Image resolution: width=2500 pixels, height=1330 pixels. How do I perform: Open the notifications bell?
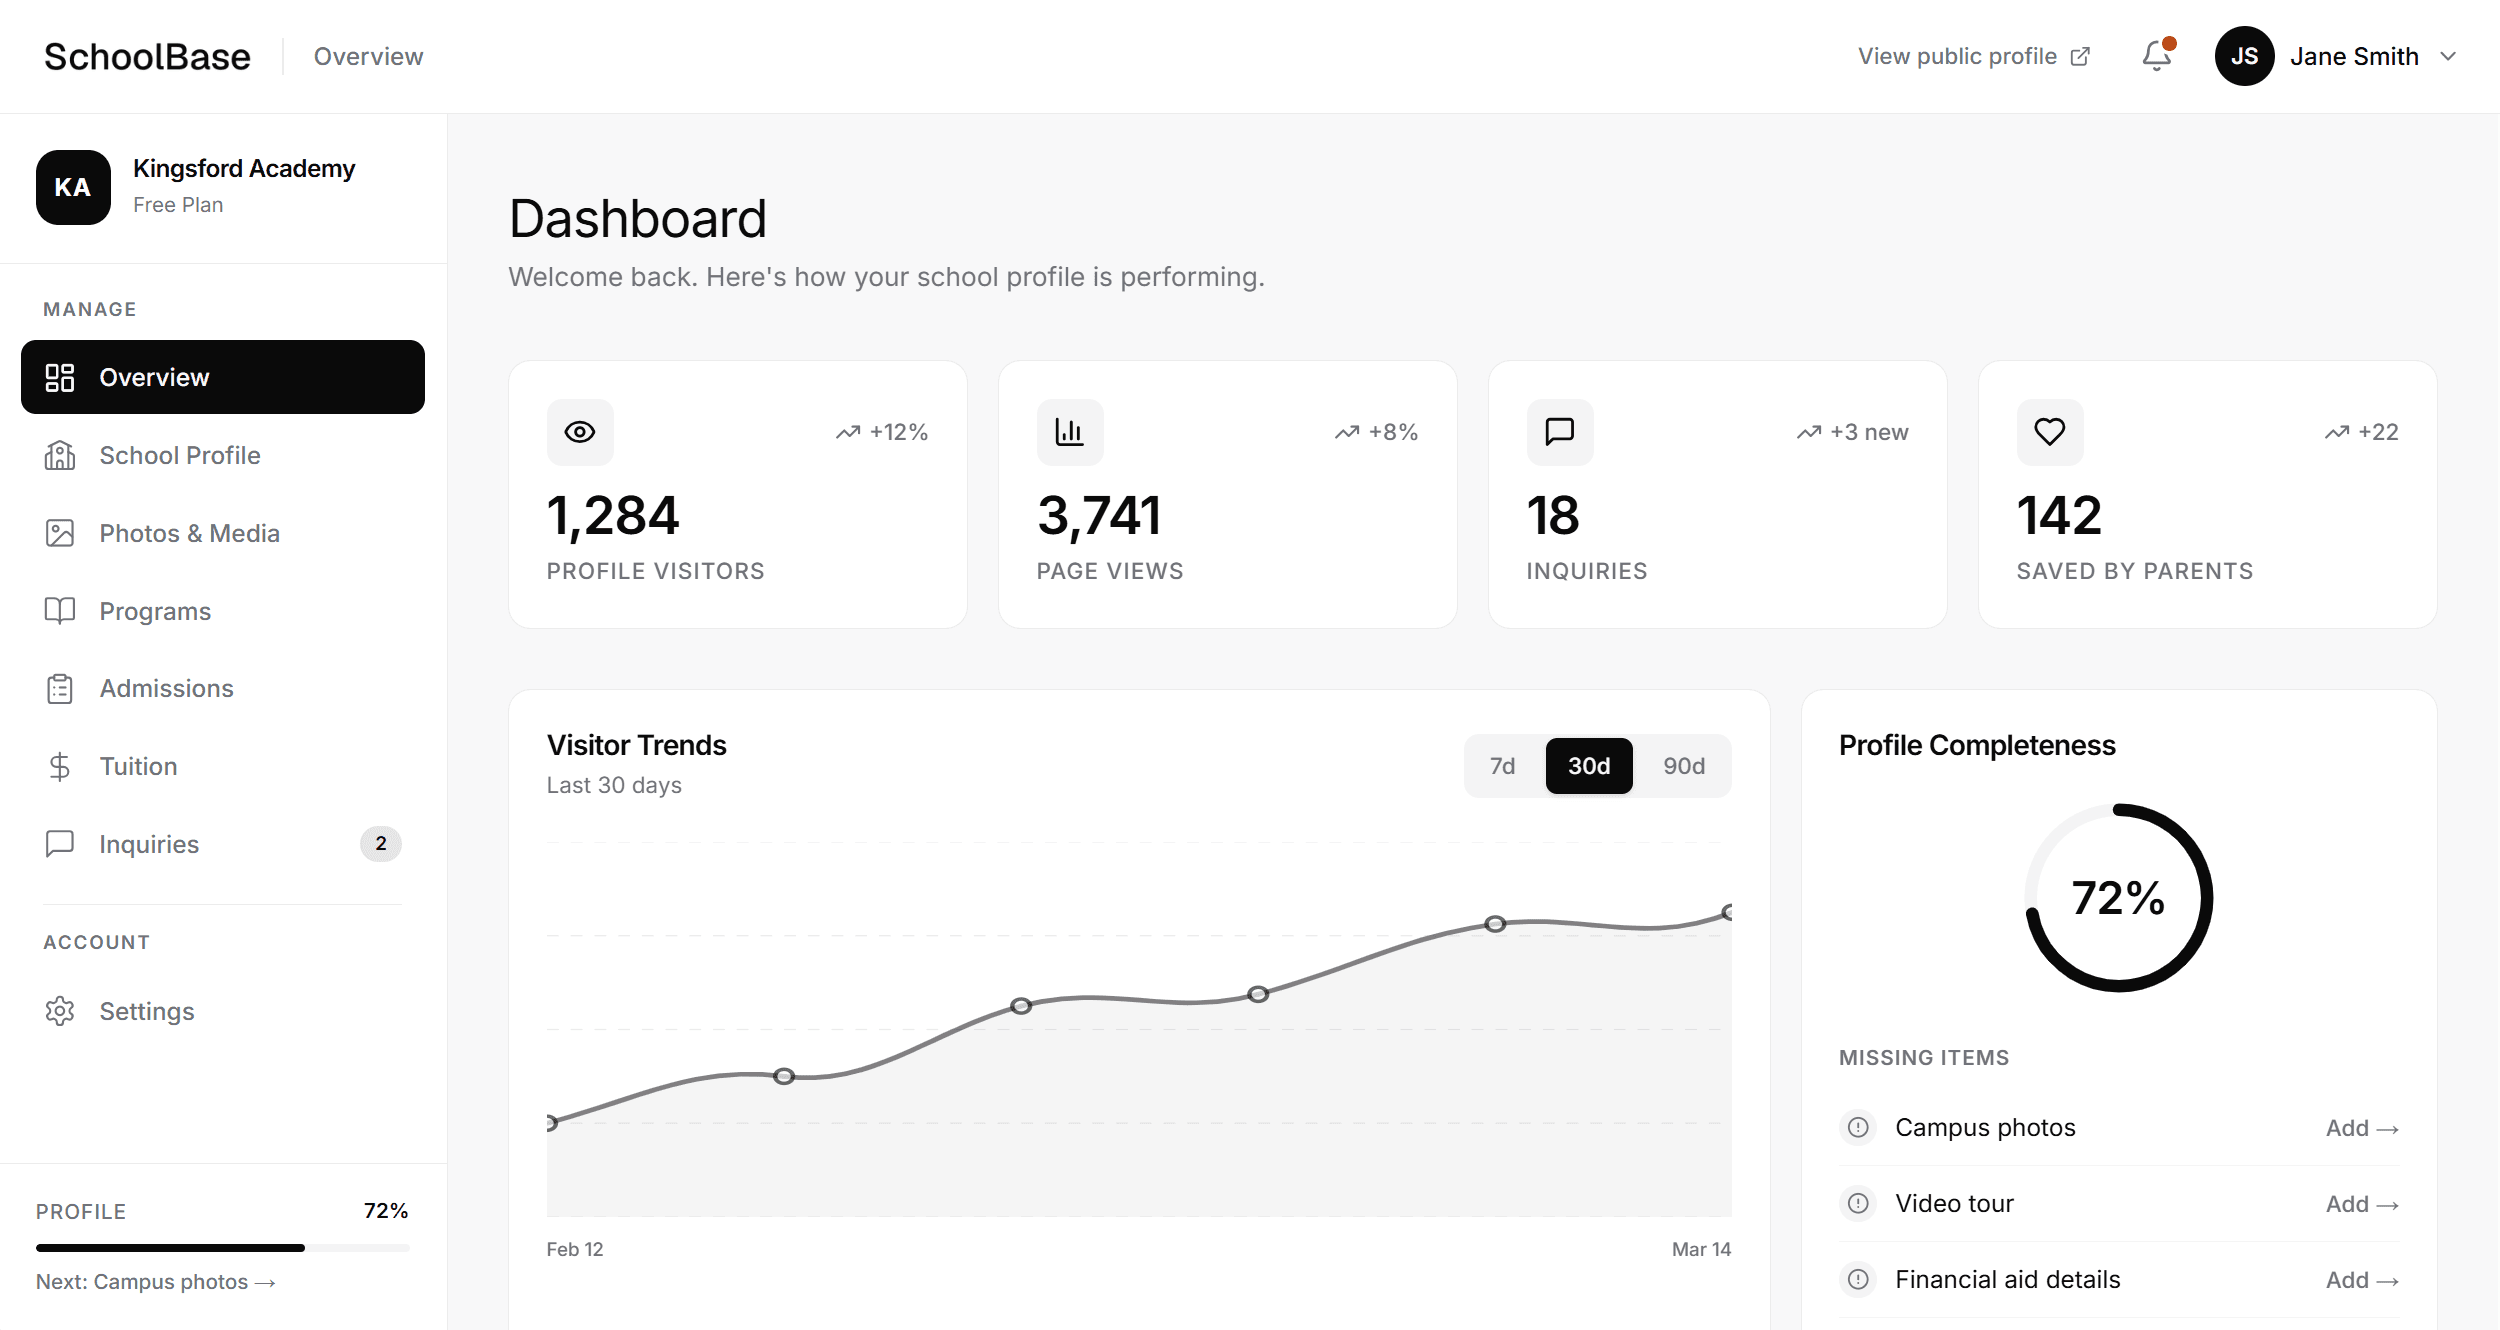click(2157, 56)
